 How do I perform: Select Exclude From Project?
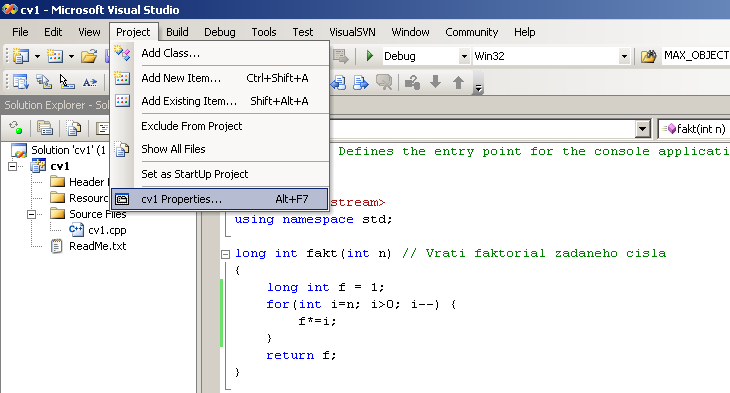[220, 126]
